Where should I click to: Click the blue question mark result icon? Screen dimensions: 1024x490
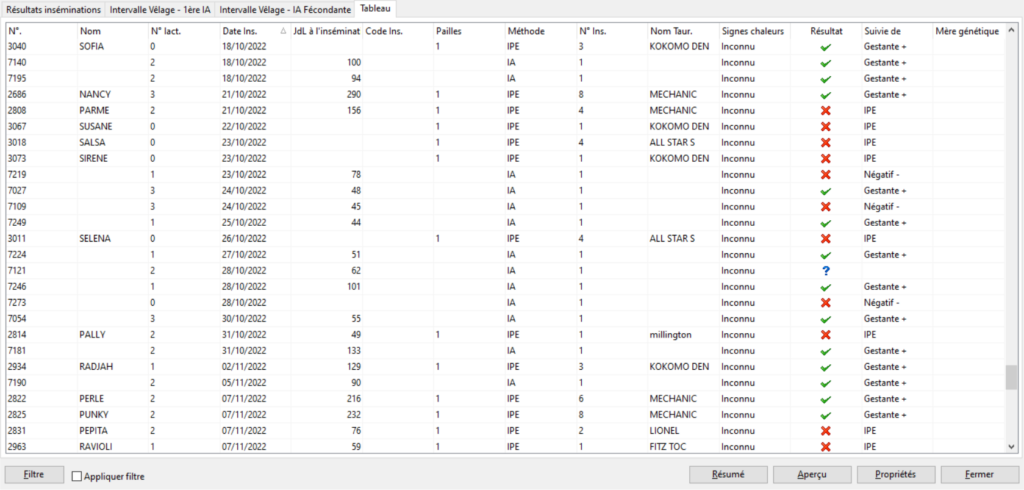825,271
